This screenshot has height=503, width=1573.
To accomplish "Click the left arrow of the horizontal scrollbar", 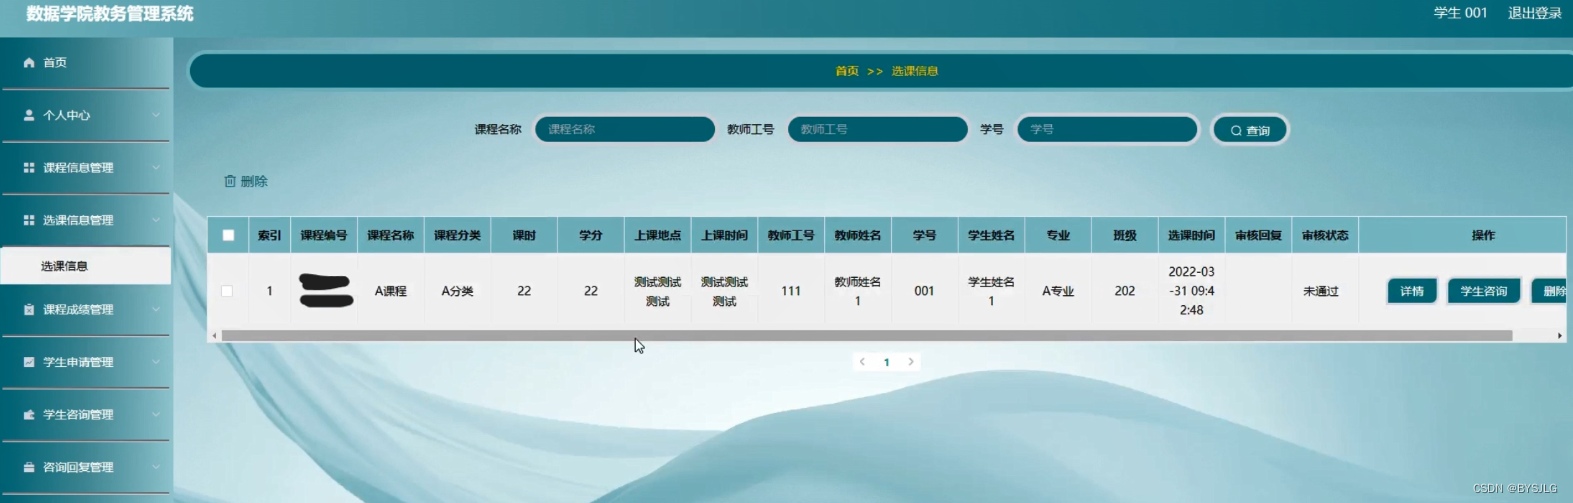I will coord(214,336).
